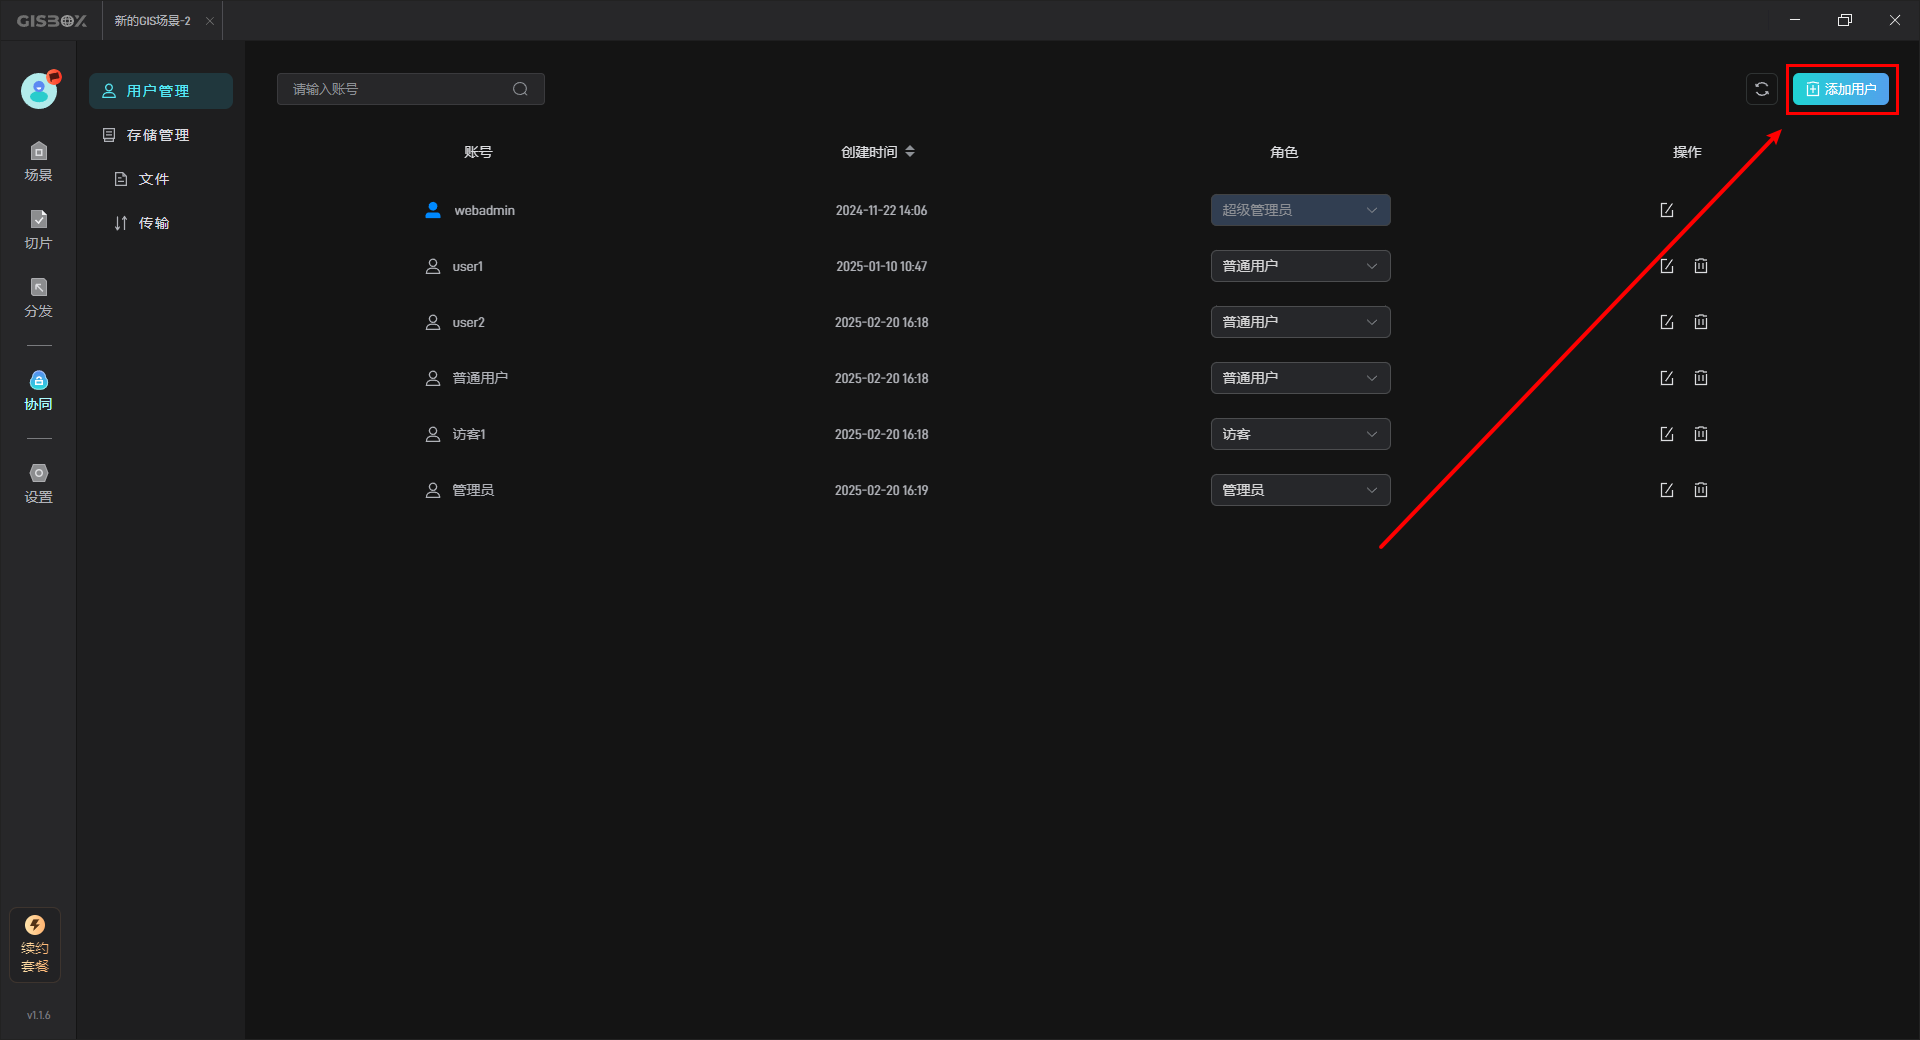
Task: Click the search magnifier icon
Action: [x=520, y=89]
